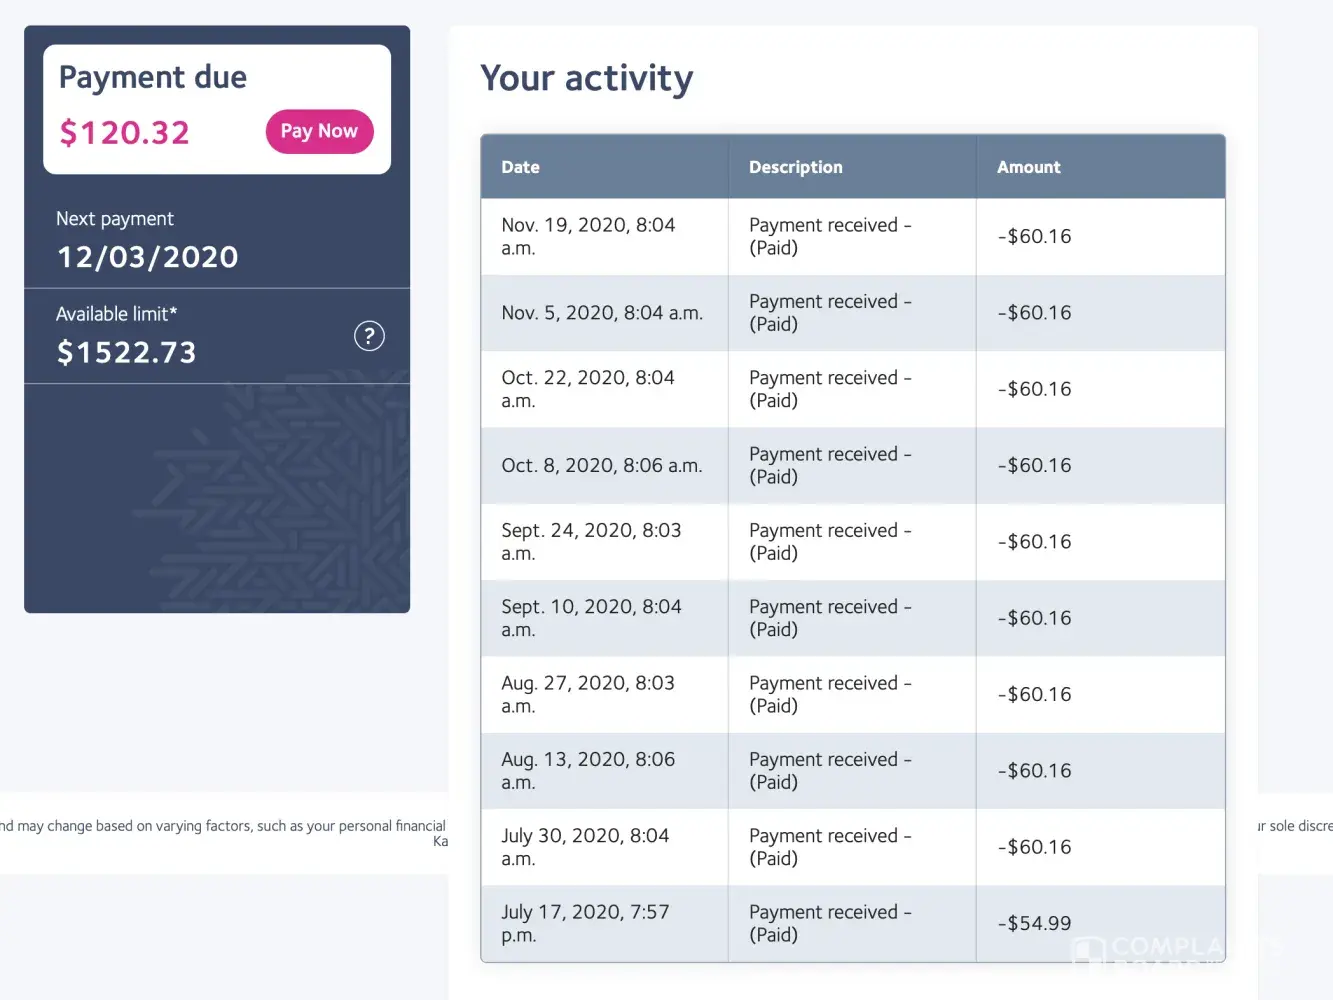
Task: Click the Description column header
Action: (795, 167)
